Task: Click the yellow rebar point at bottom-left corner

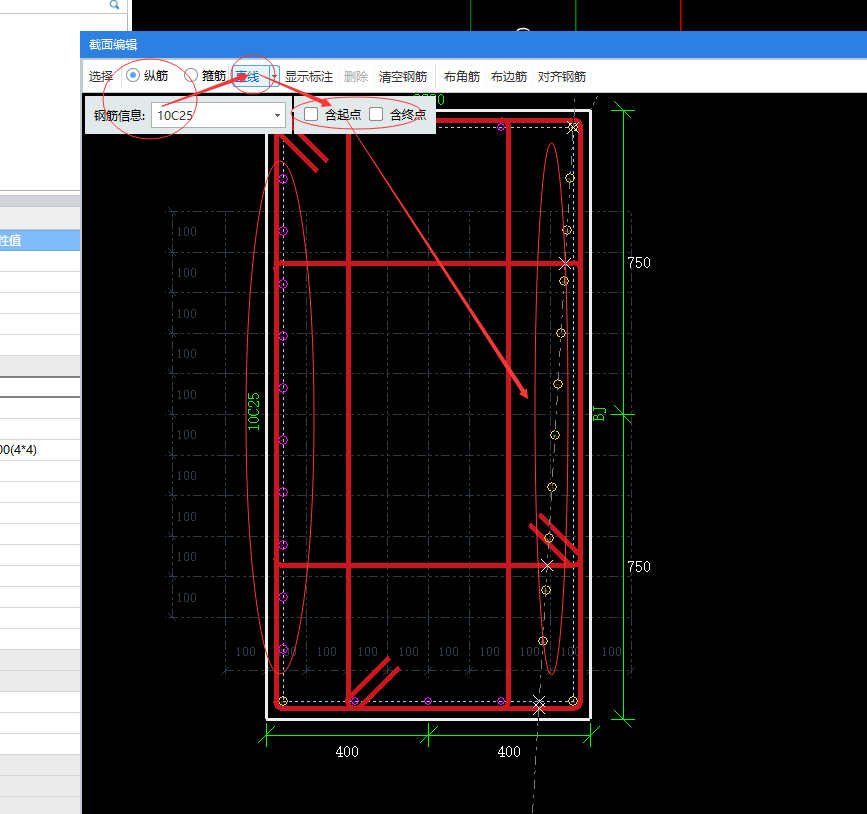Action: [x=283, y=701]
